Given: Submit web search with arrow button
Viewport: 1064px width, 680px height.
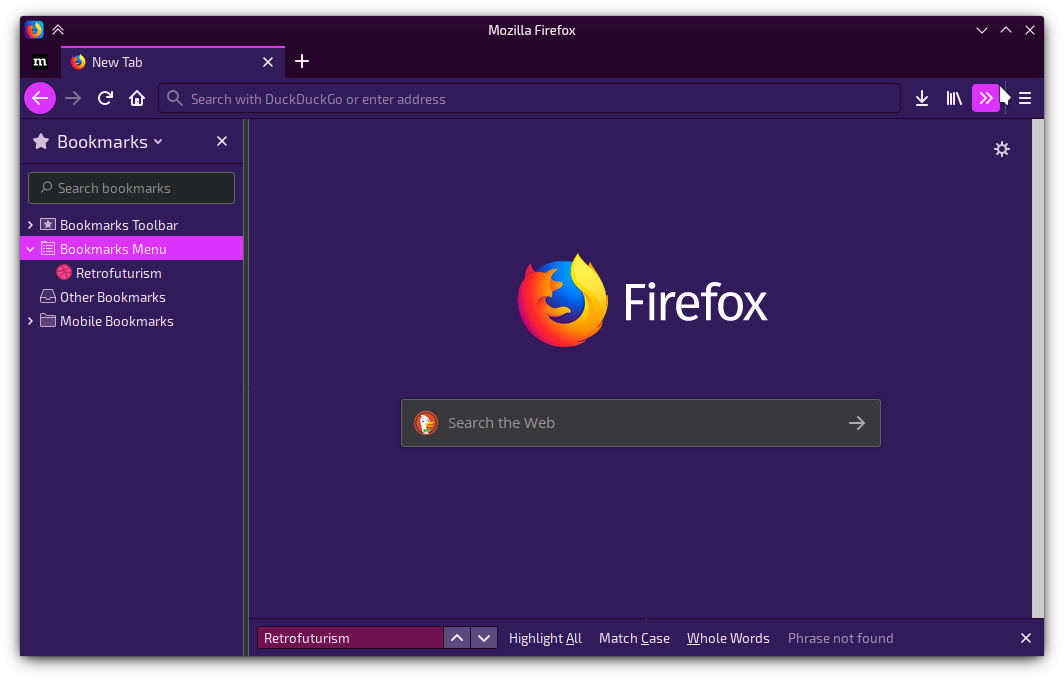Looking at the screenshot, I should [x=857, y=423].
